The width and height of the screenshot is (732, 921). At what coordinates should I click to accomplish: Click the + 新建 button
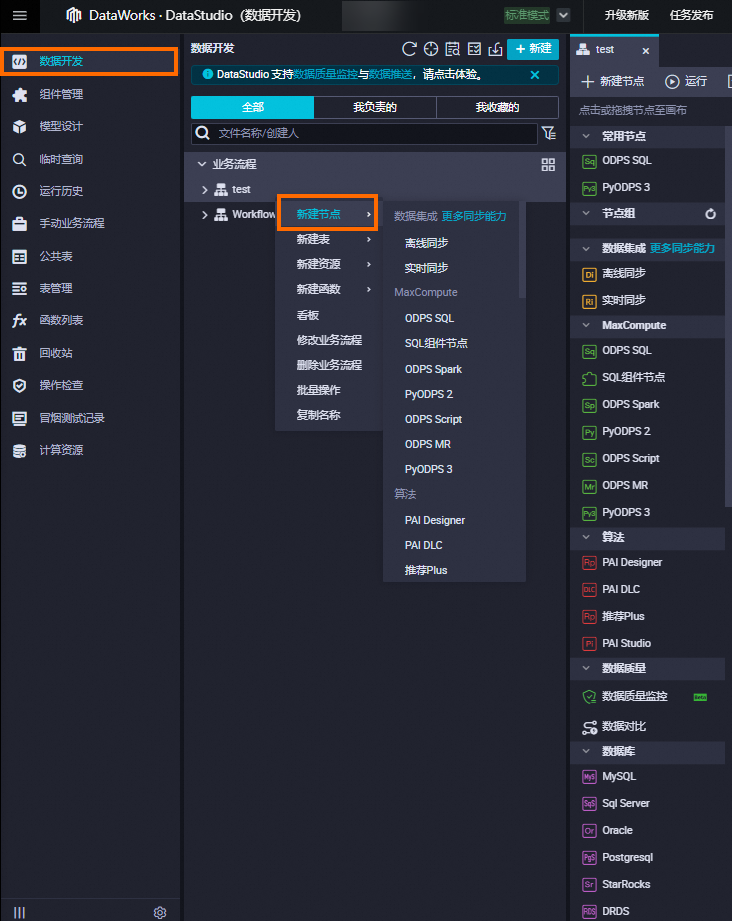click(533, 49)
